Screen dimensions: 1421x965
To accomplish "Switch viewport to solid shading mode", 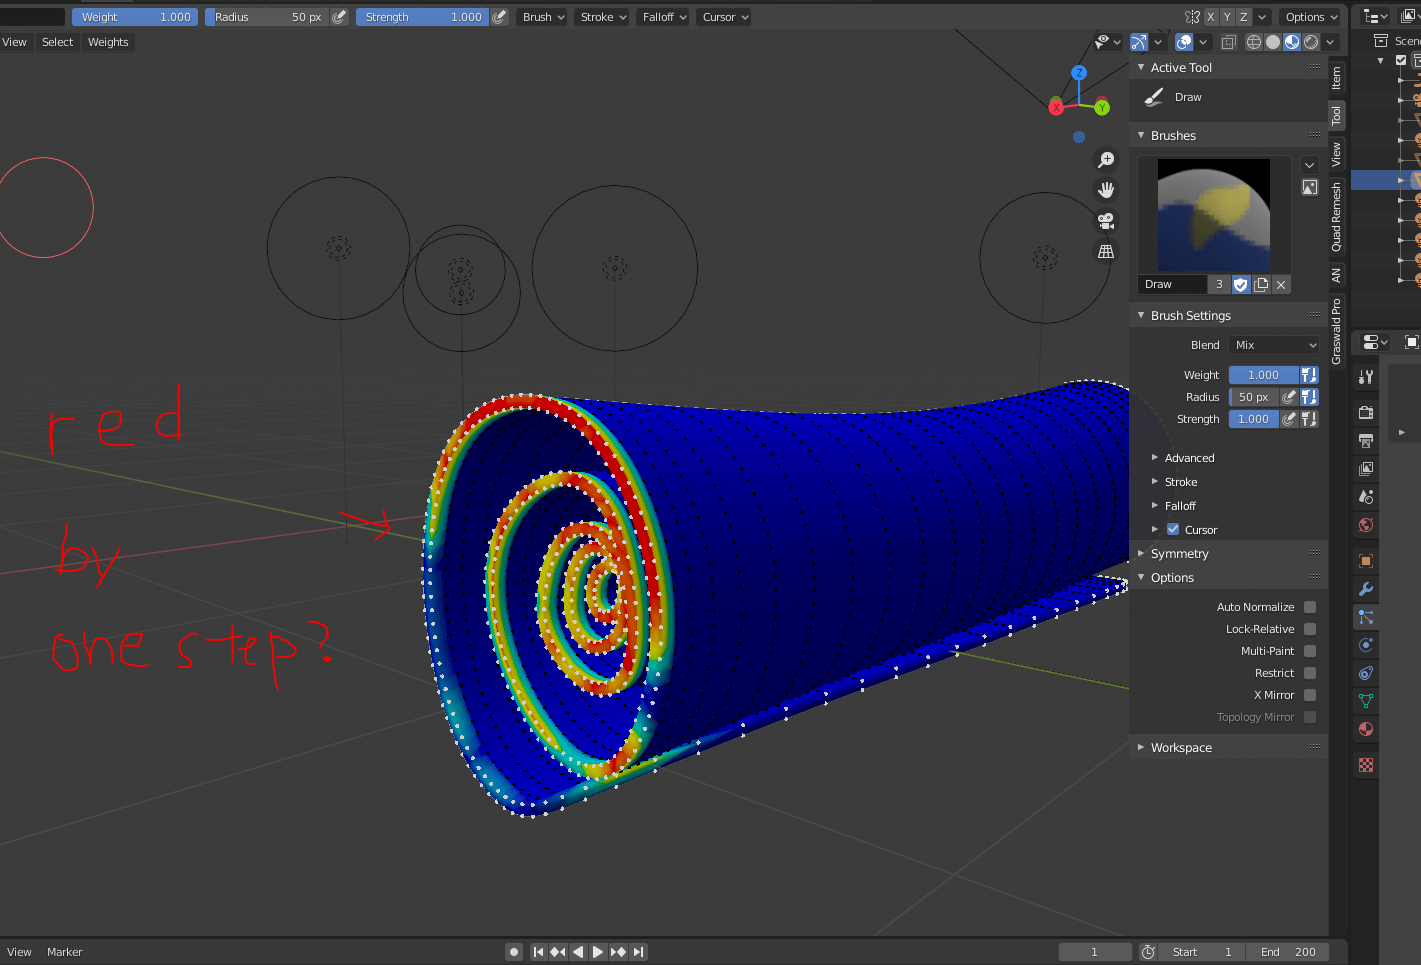I will 1273,42.
